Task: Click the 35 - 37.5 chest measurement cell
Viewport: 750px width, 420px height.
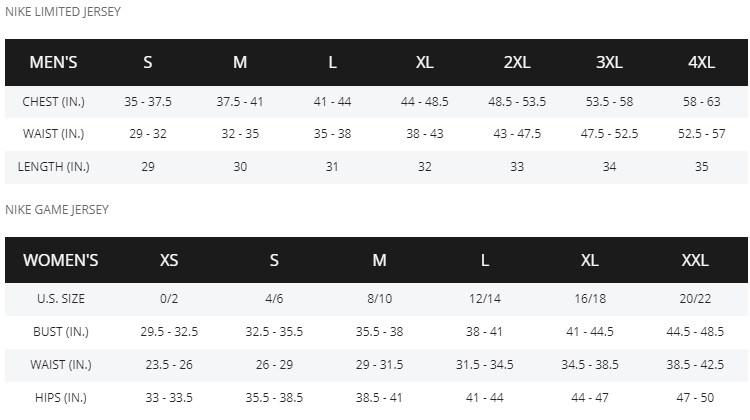Action: 148,101
